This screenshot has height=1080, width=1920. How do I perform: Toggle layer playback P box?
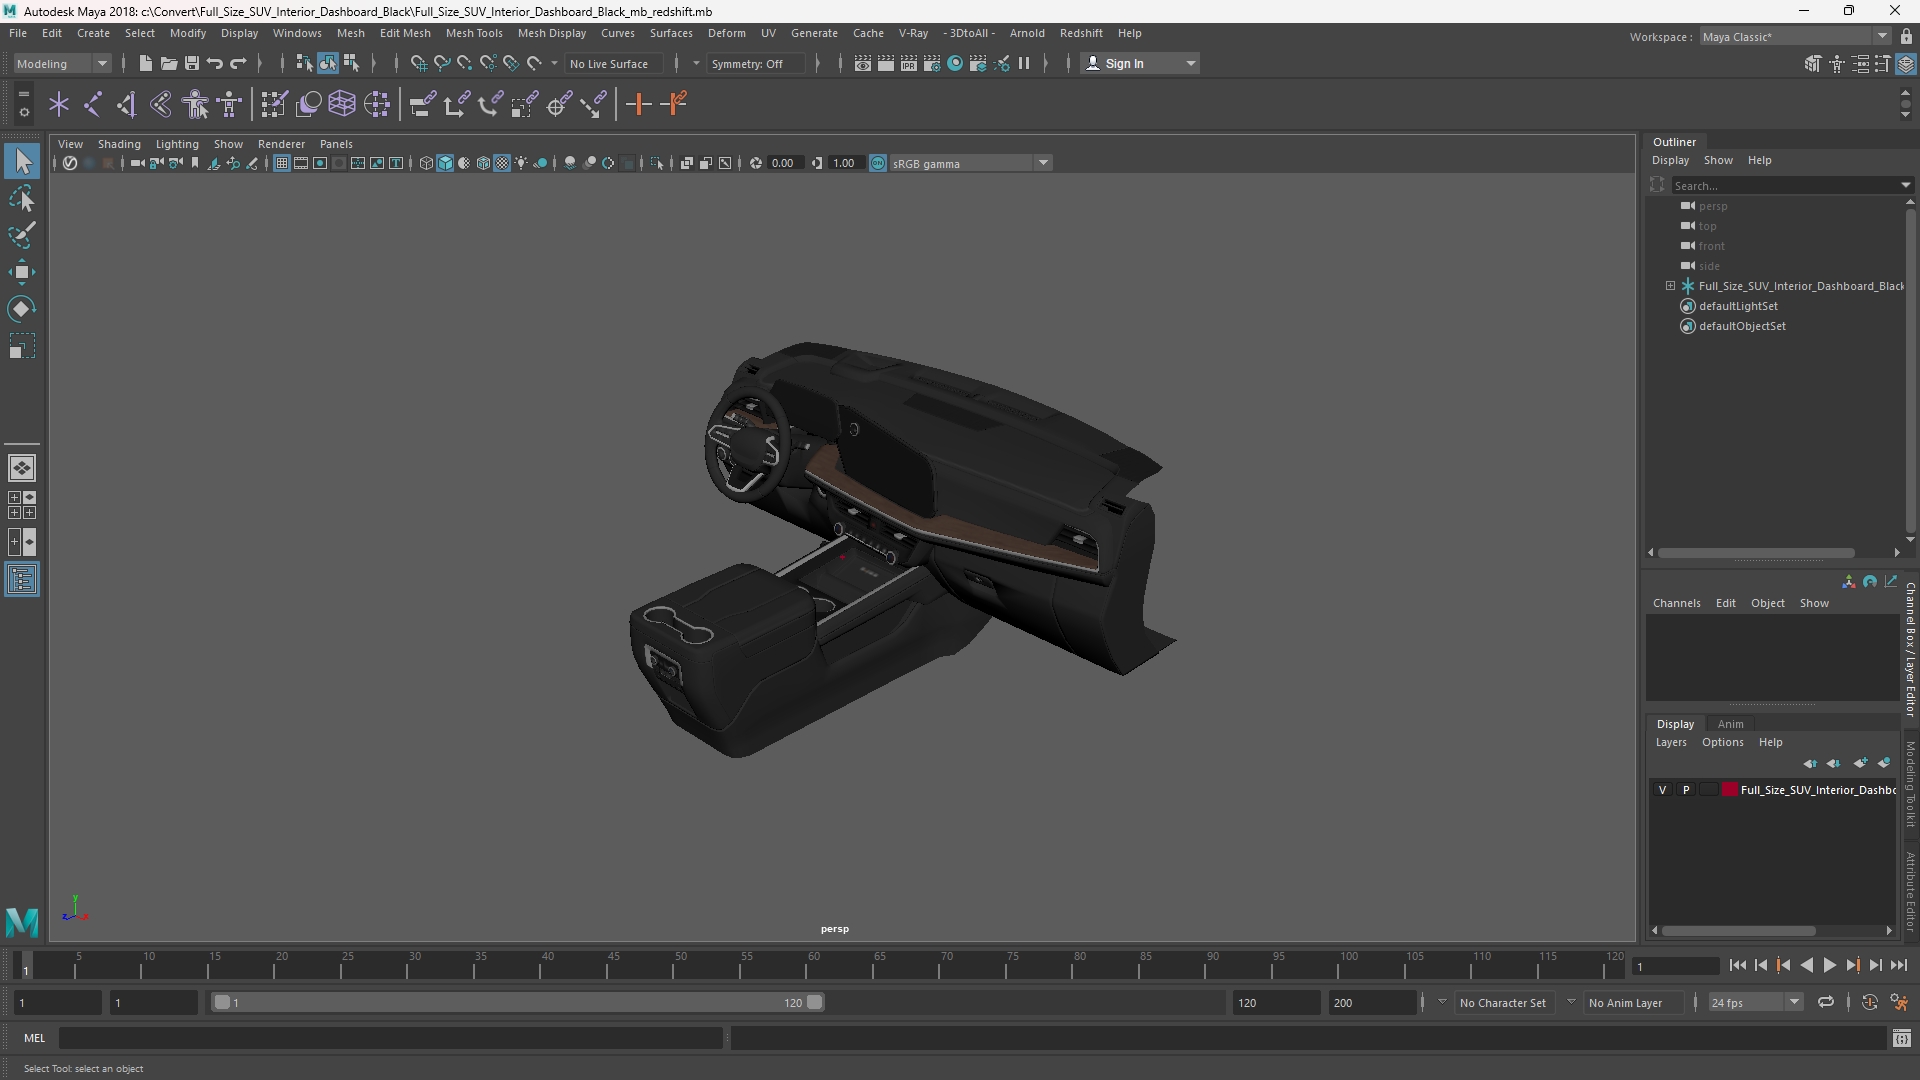[1686, 790]
